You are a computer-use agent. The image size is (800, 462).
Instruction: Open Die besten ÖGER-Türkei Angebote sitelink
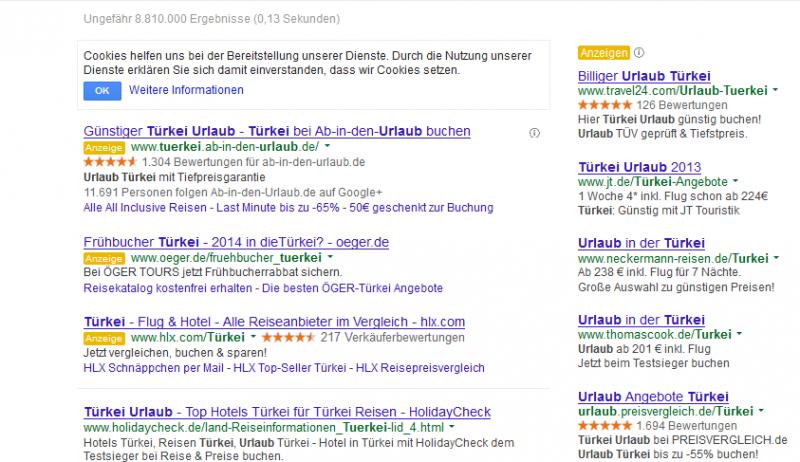(x=353, y=288)
